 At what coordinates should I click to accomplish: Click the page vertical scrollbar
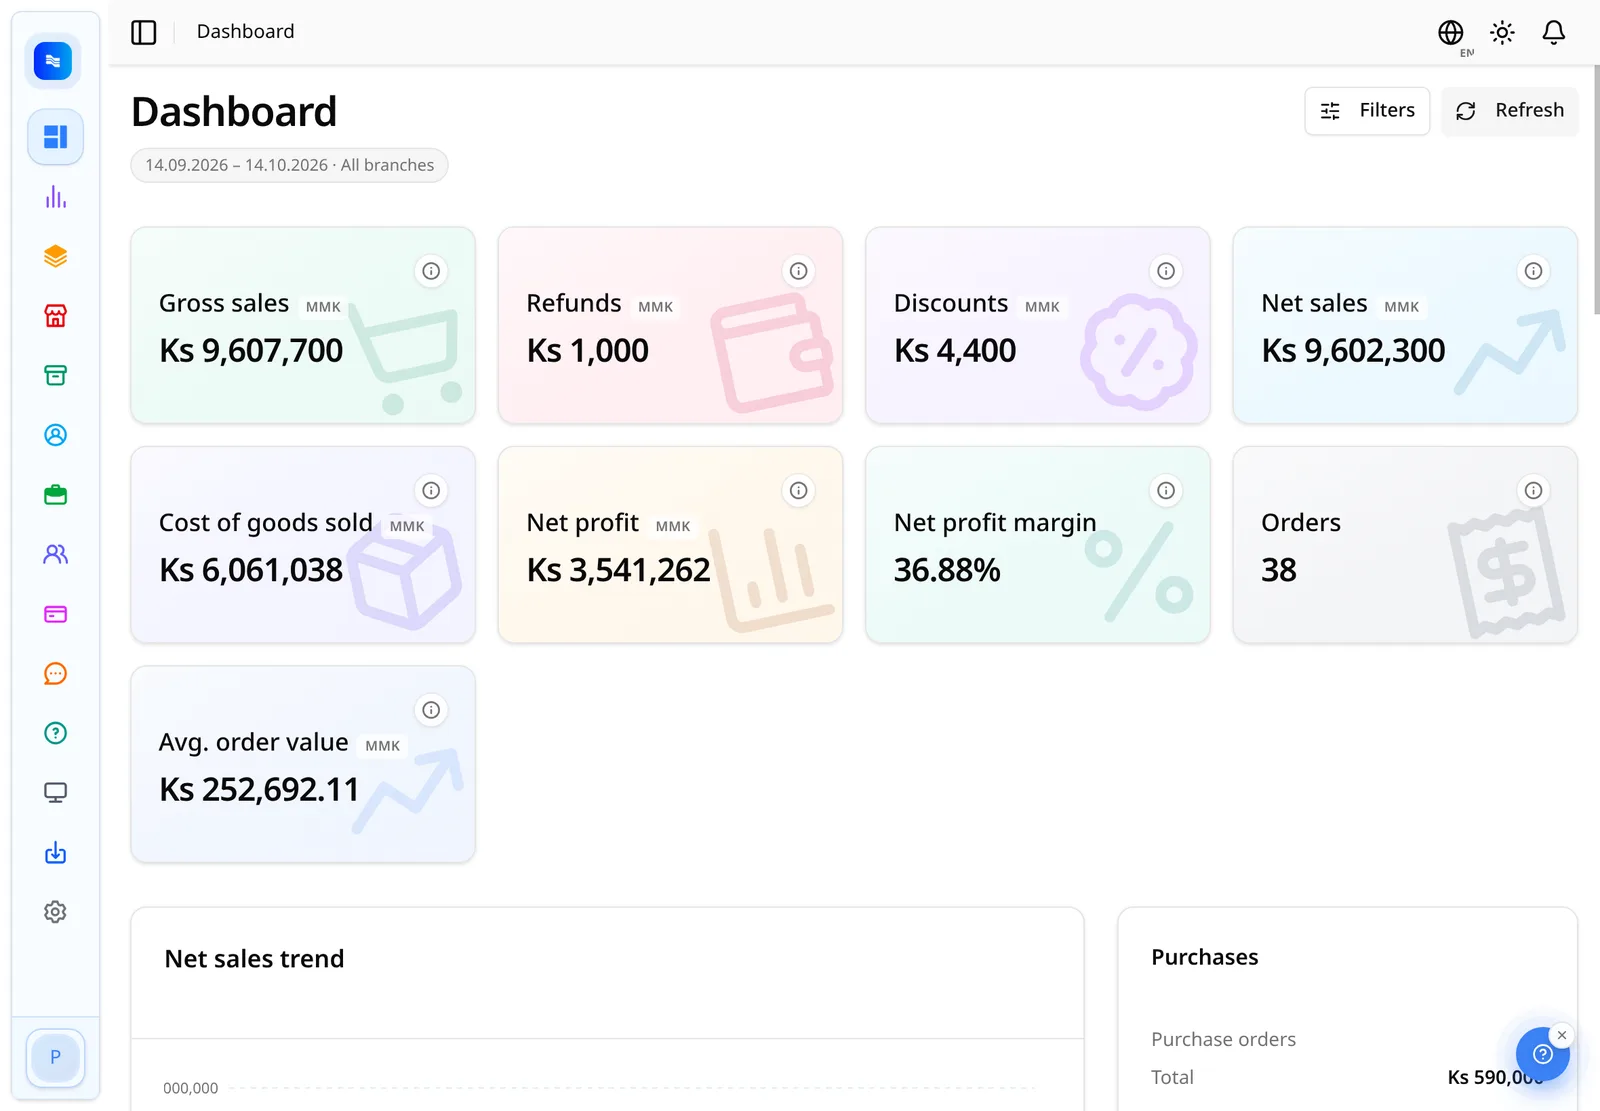(x=1596, y=190)
